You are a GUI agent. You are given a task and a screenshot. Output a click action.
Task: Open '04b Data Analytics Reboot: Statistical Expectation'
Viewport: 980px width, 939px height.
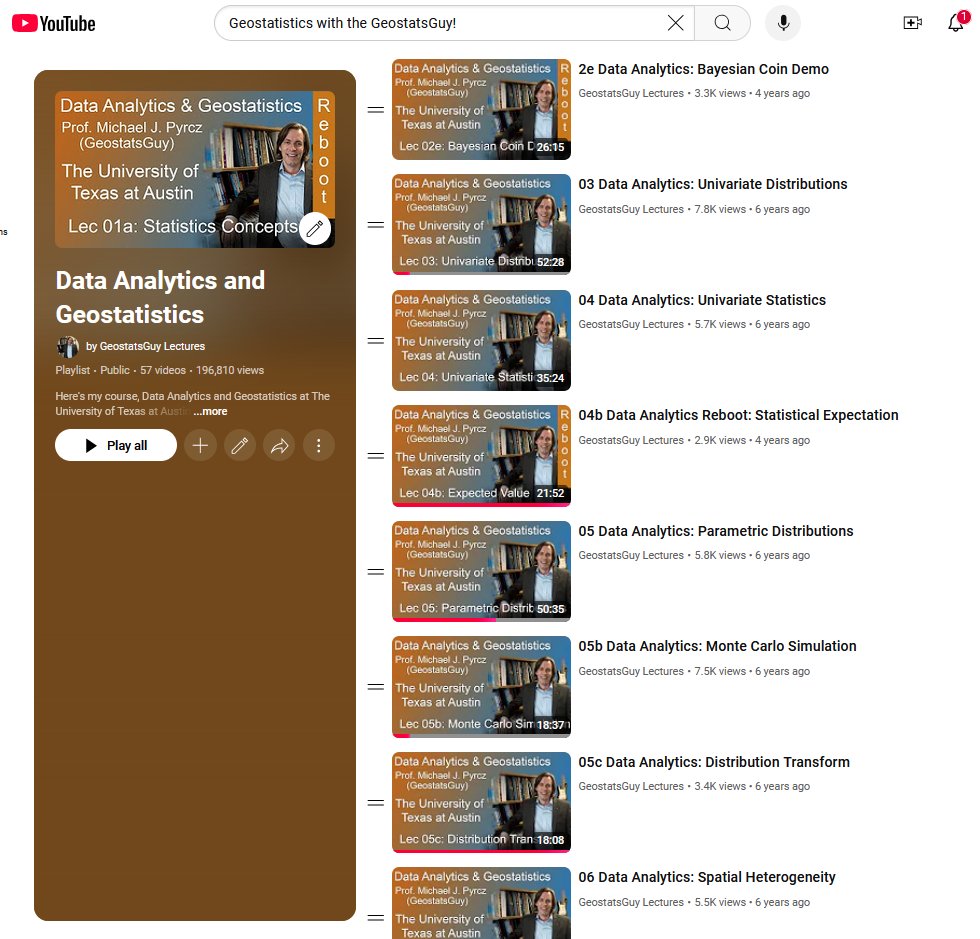coord(738,415)
